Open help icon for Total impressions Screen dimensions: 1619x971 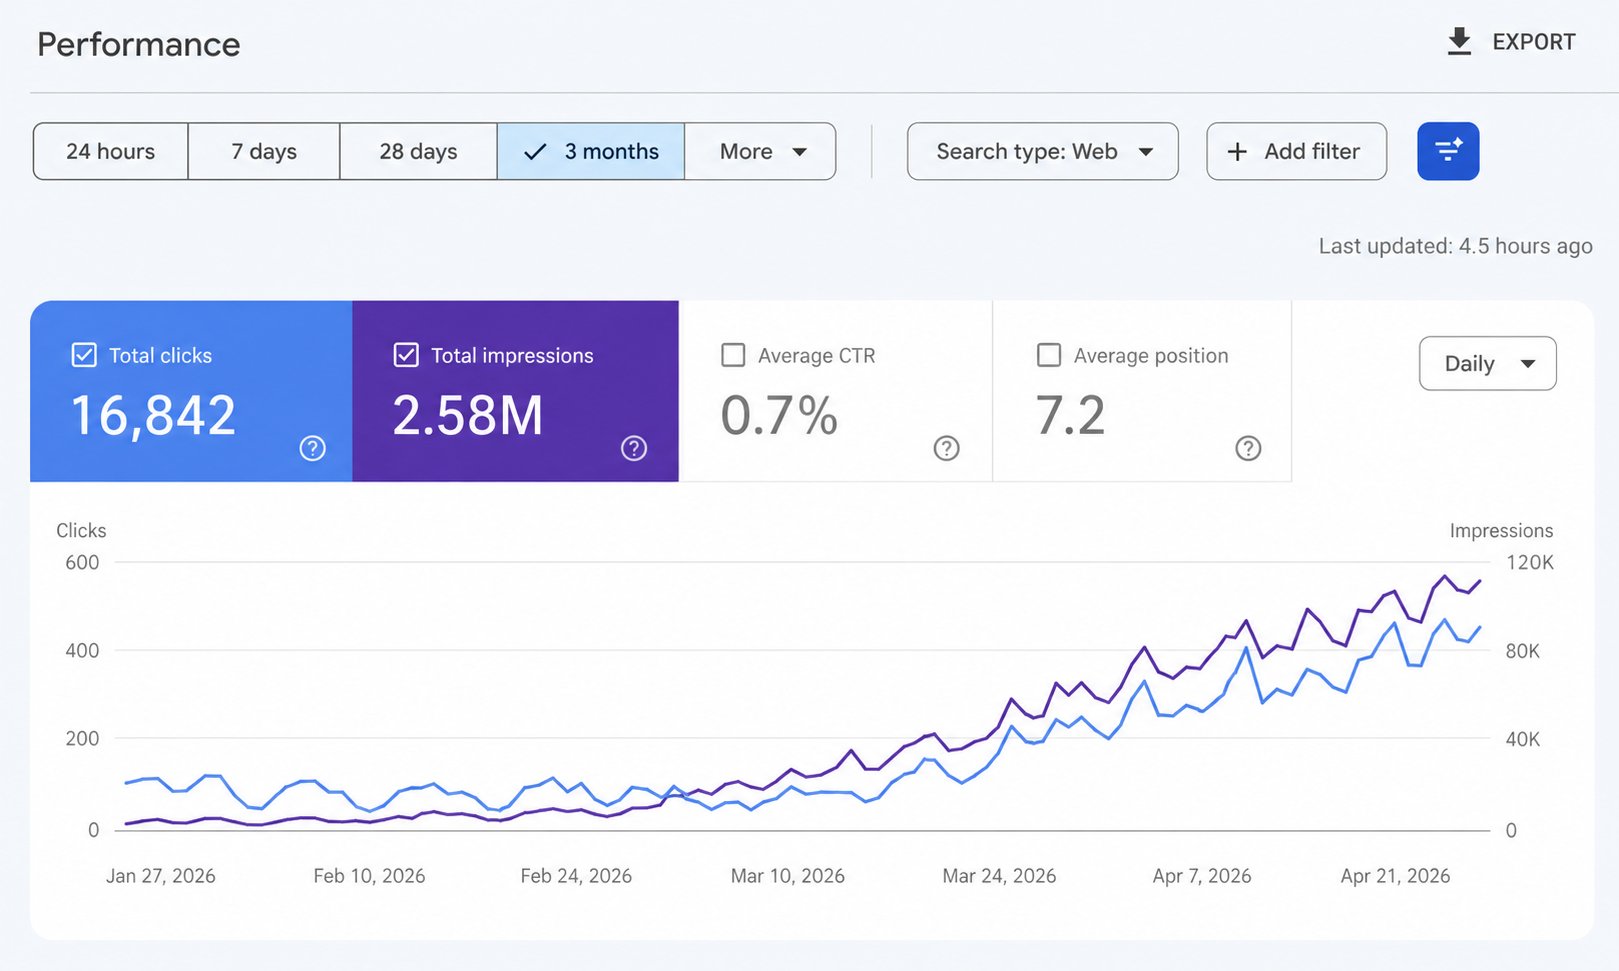[x=634, y=448]
